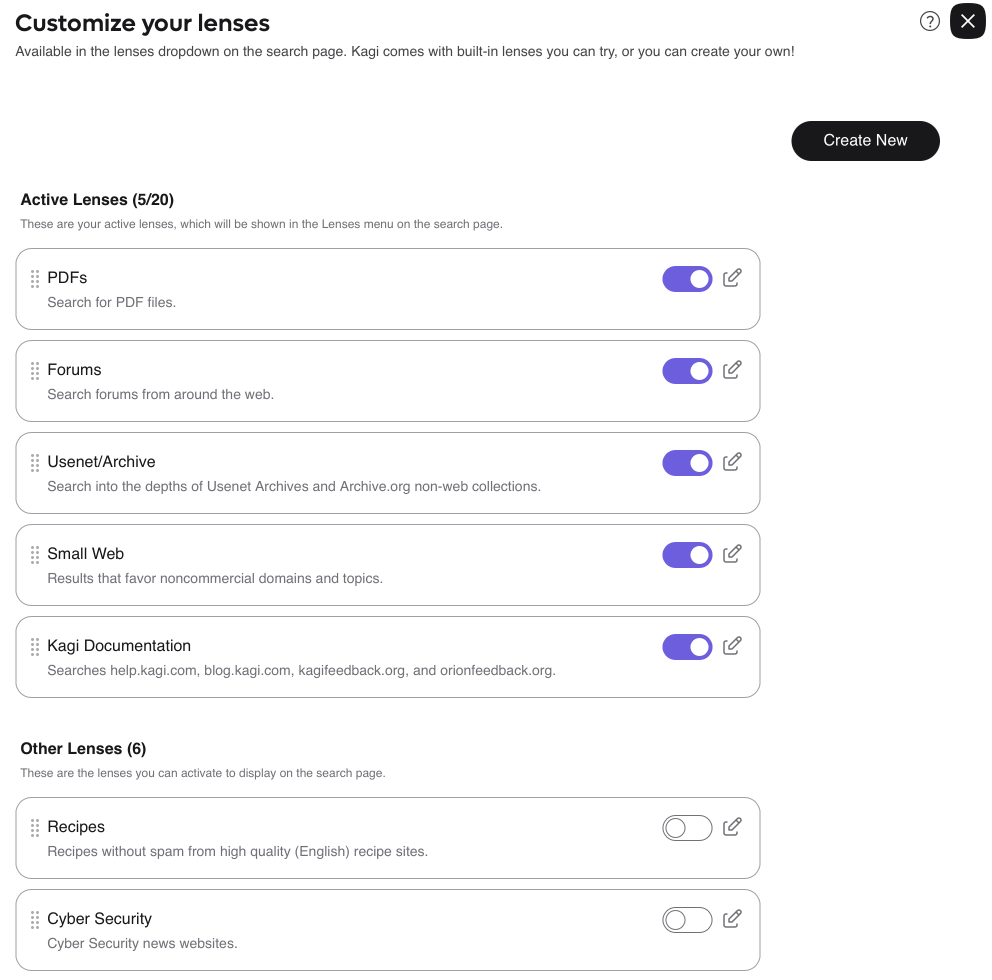Close the Customize your lenses dialog
The image size is (992, 980).
pyautogui.click(x=967, y=21)
